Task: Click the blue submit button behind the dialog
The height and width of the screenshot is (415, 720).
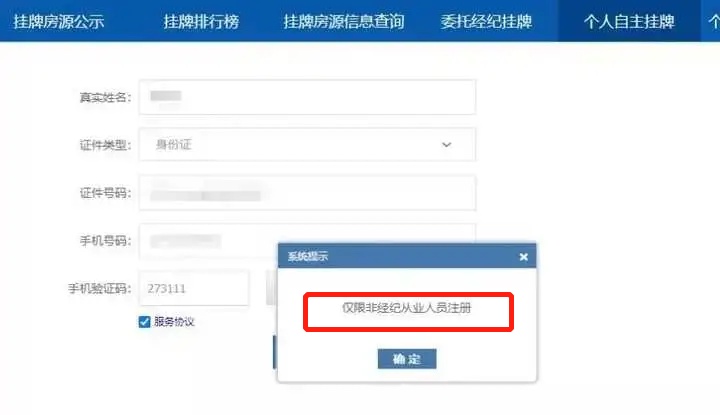Action: [275, 352]
